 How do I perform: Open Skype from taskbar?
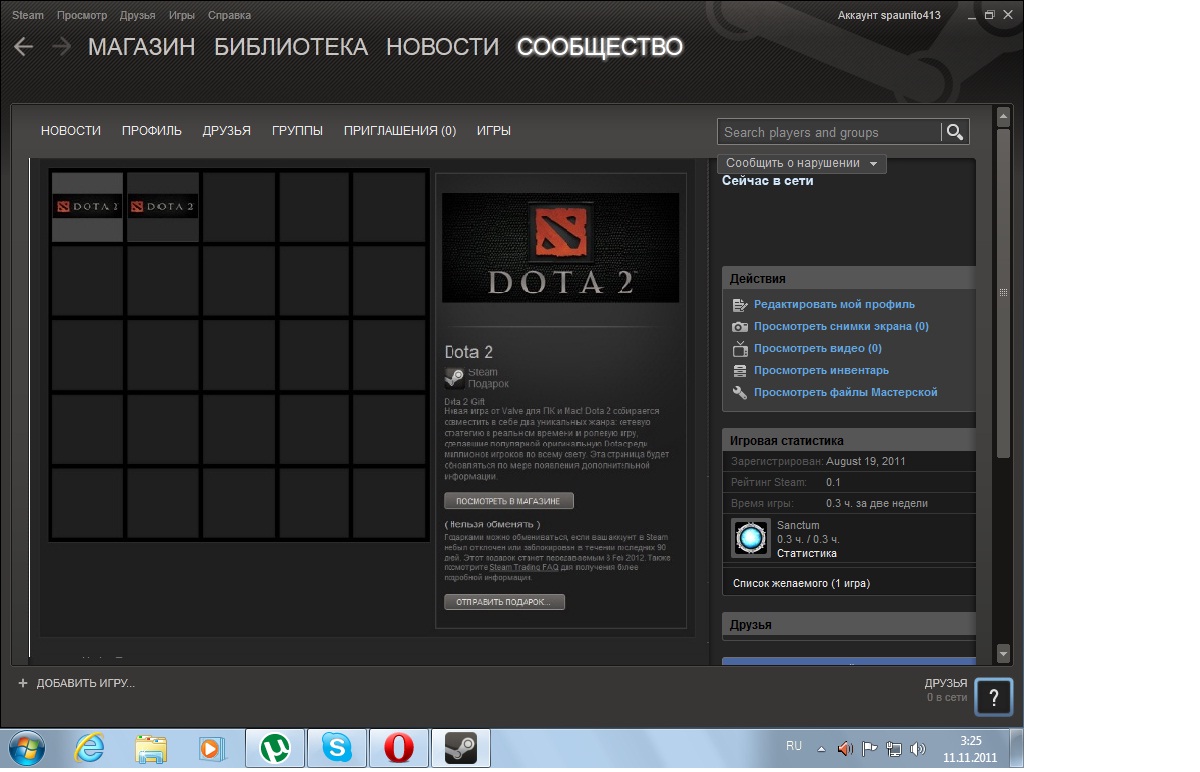tap(337, 748)
